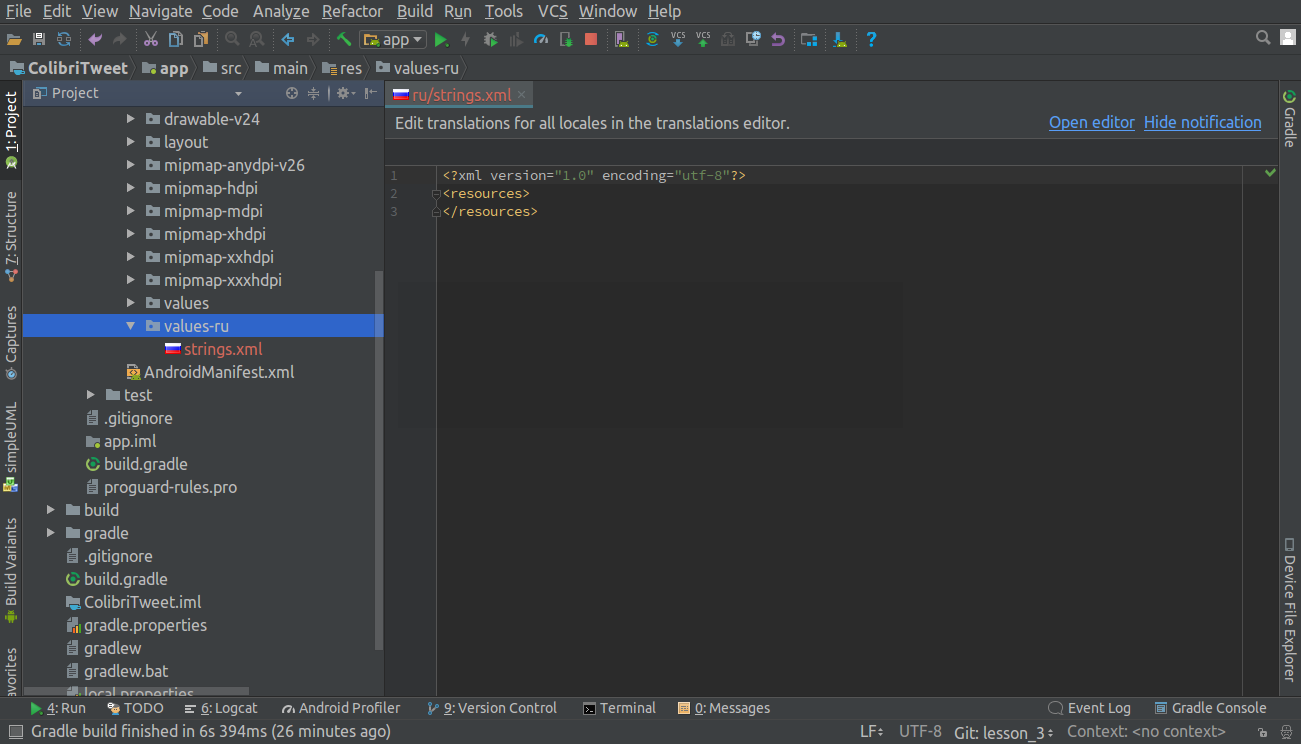Open the app run configuration dropdown
Screen dimensions: 1301x744
click(393, 40)
